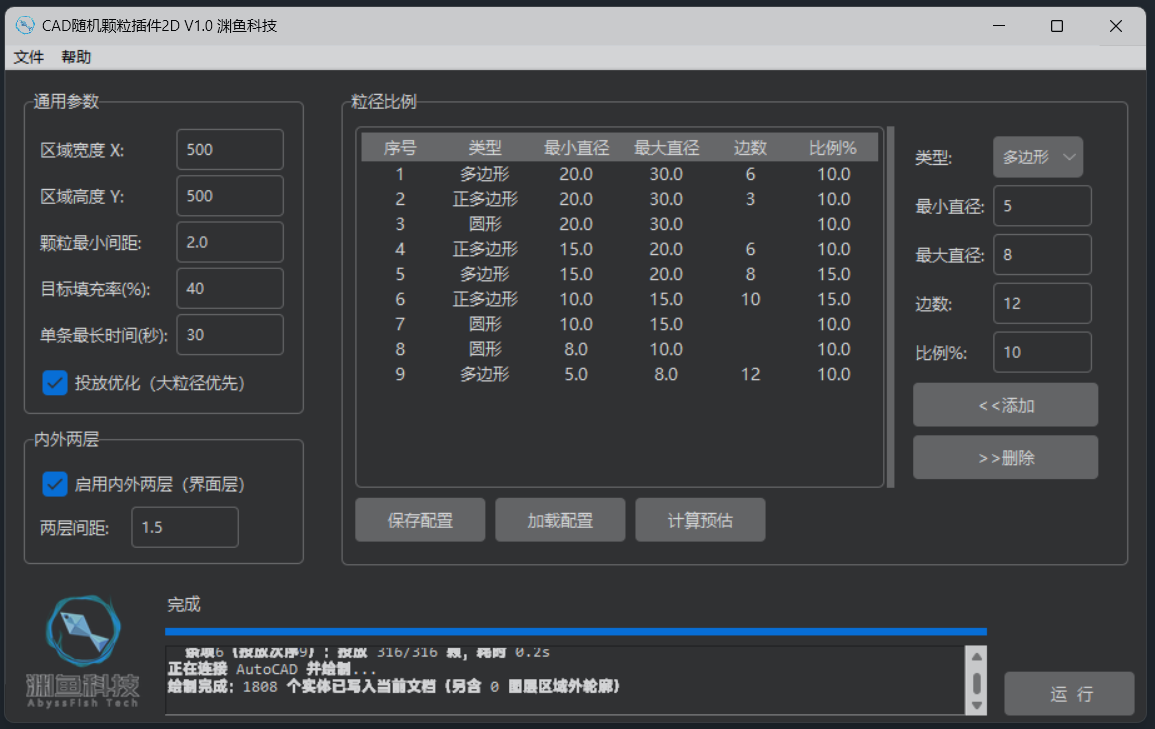Click the log scrollbar up arrow

point(977,657)
